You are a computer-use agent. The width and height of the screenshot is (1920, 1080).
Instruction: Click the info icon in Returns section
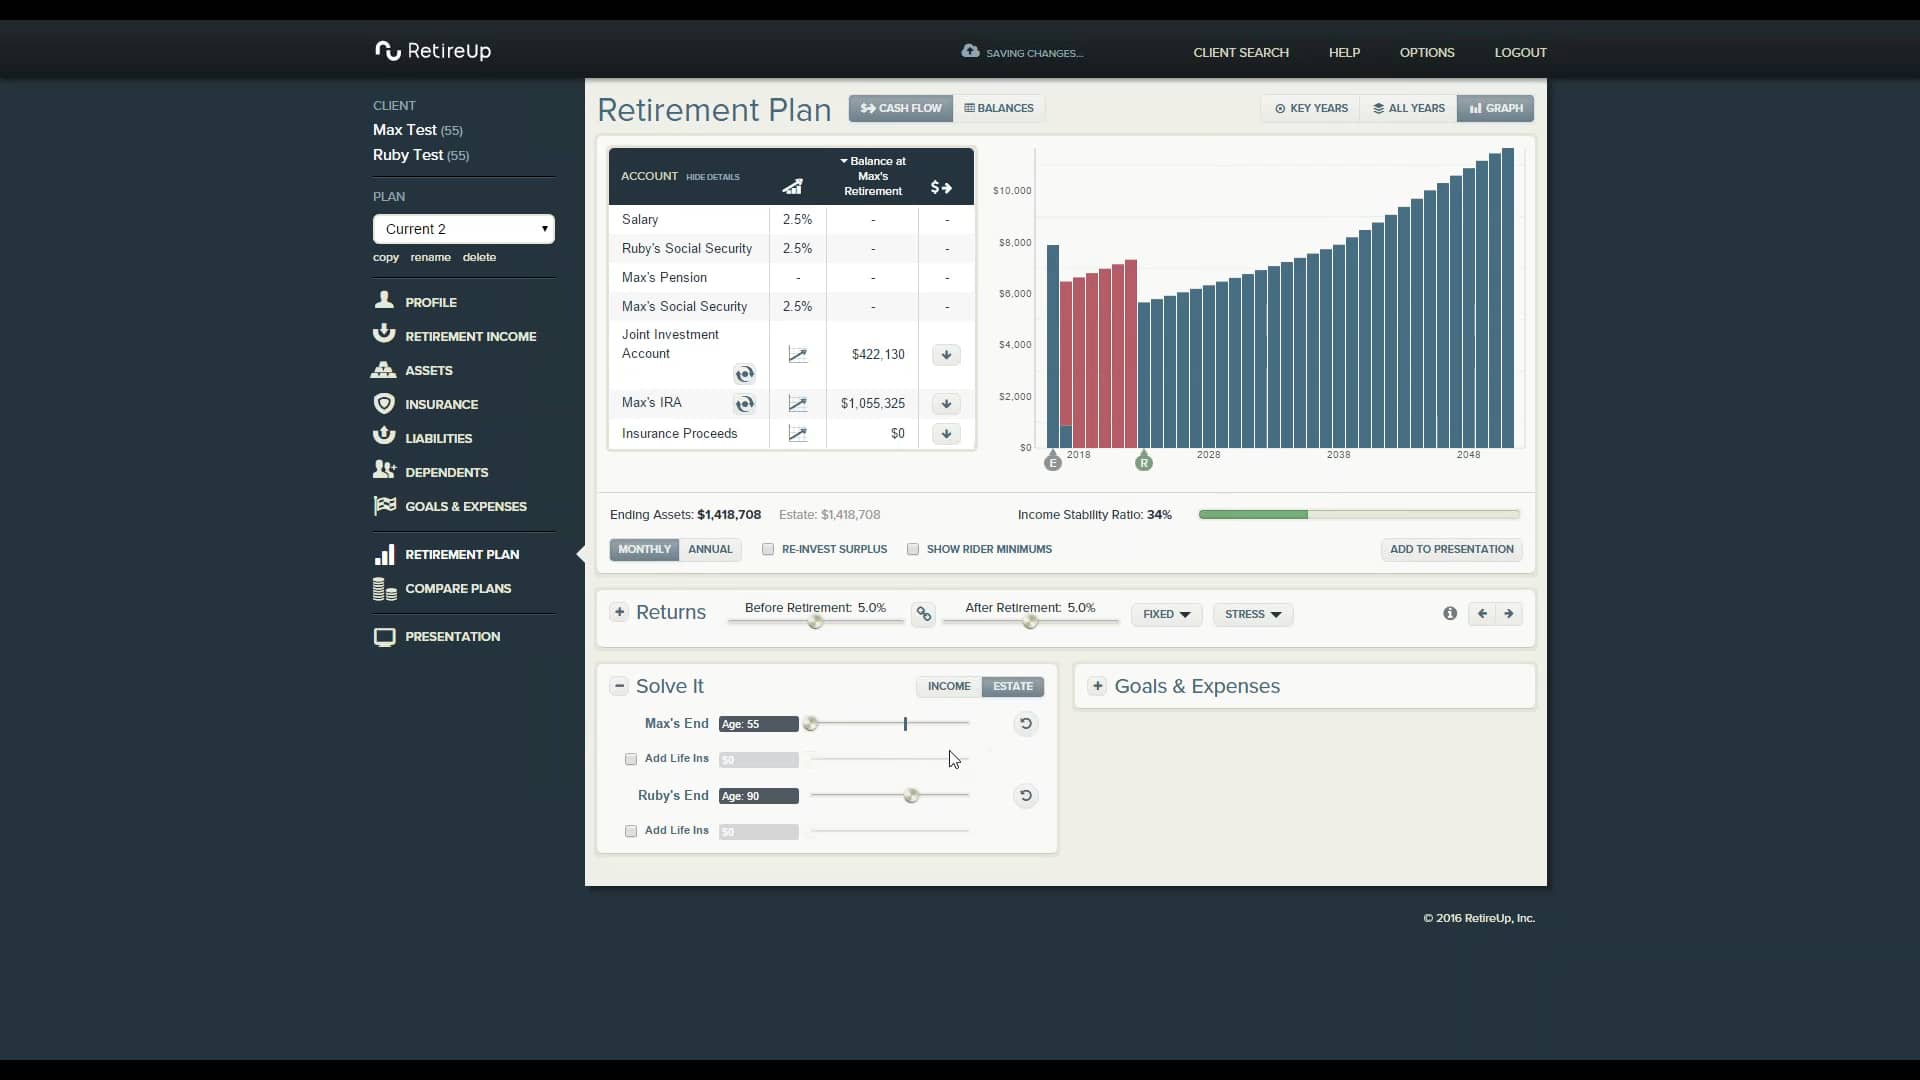click(1449, 613)
